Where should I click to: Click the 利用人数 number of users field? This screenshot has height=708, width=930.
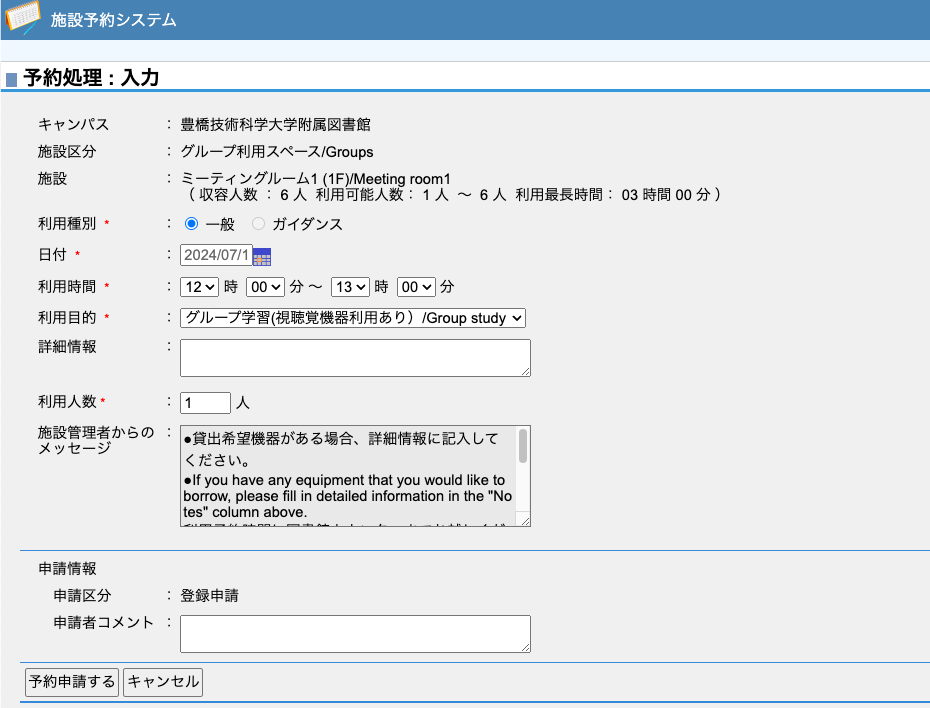[x=205, y=403]
